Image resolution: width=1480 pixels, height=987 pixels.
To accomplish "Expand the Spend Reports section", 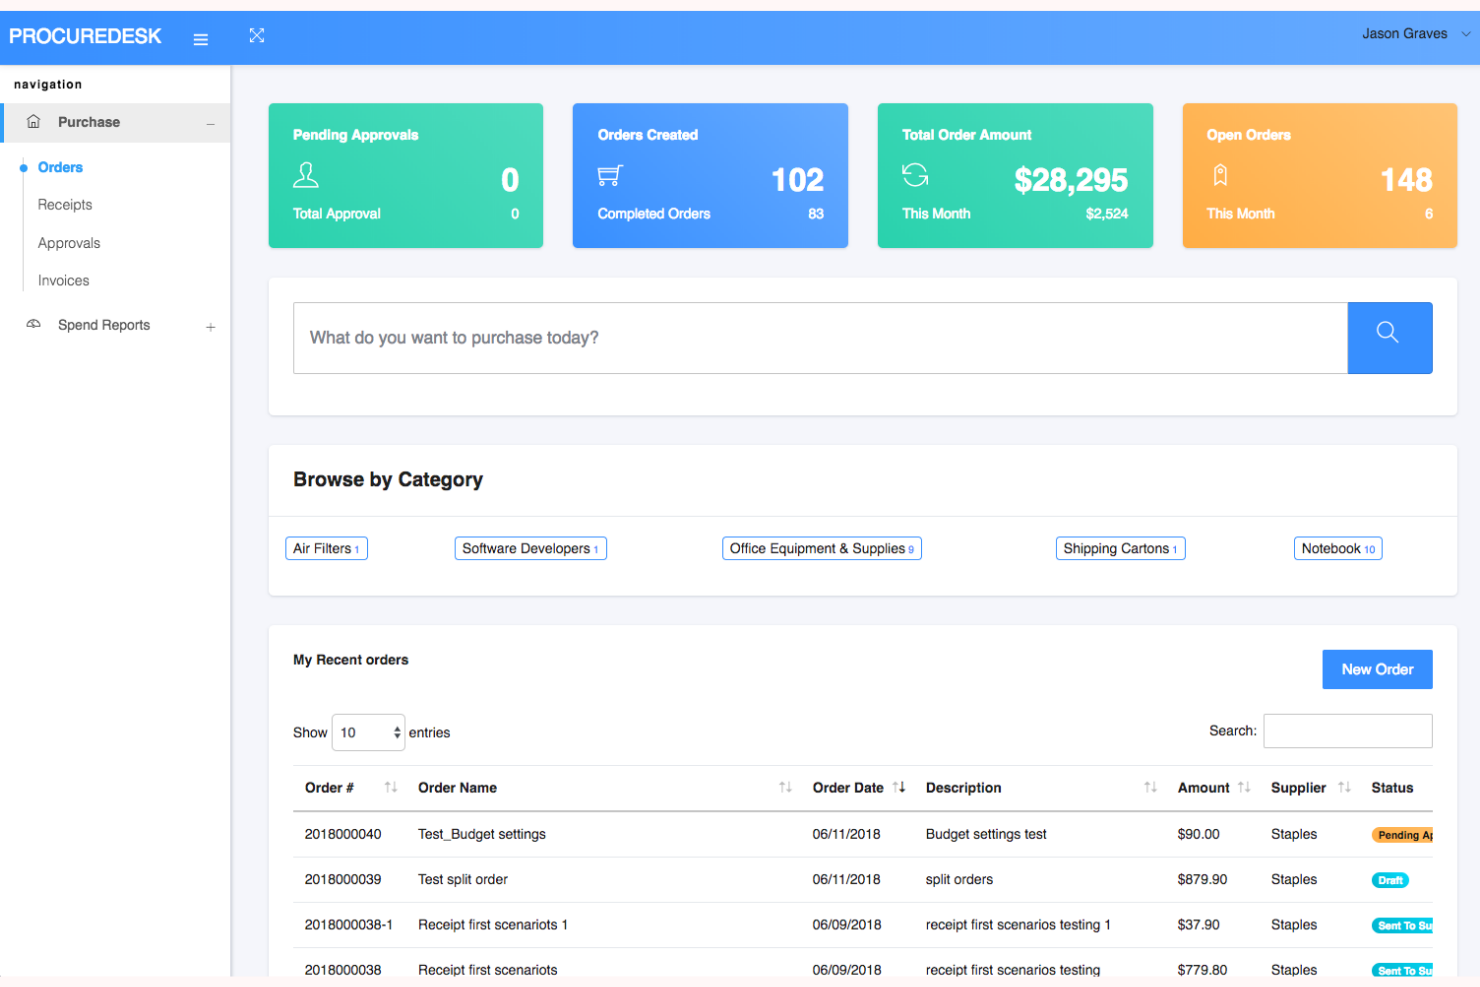I will [x=210, y=326].
